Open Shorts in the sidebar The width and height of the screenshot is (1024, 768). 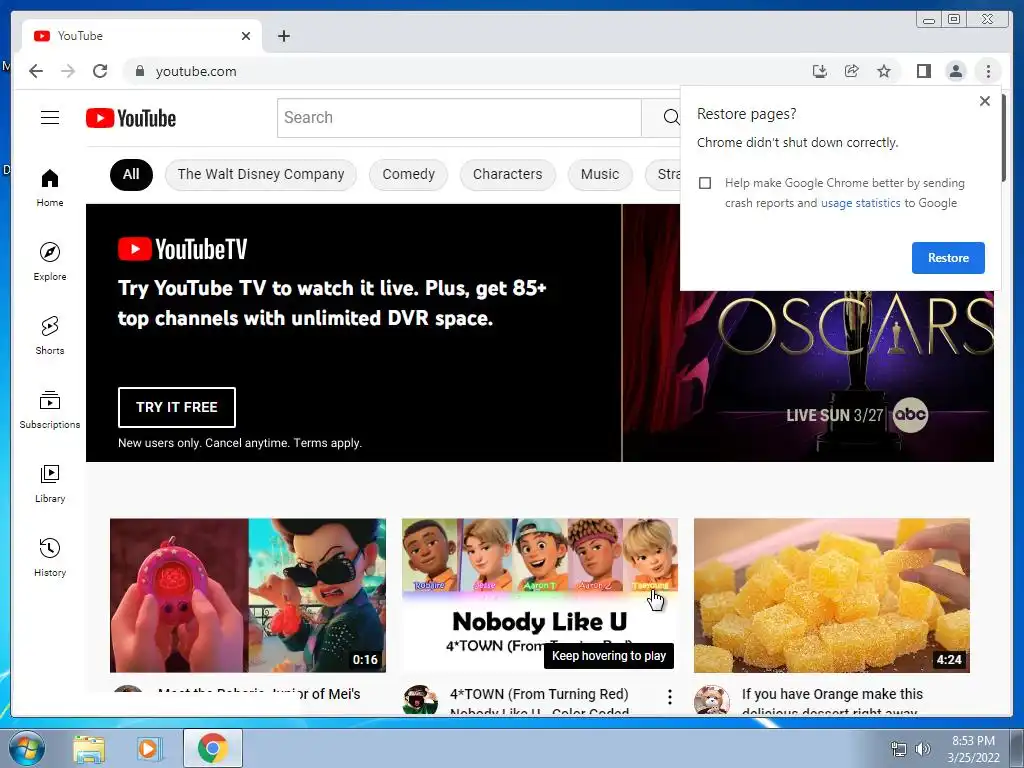click(50, 336)
